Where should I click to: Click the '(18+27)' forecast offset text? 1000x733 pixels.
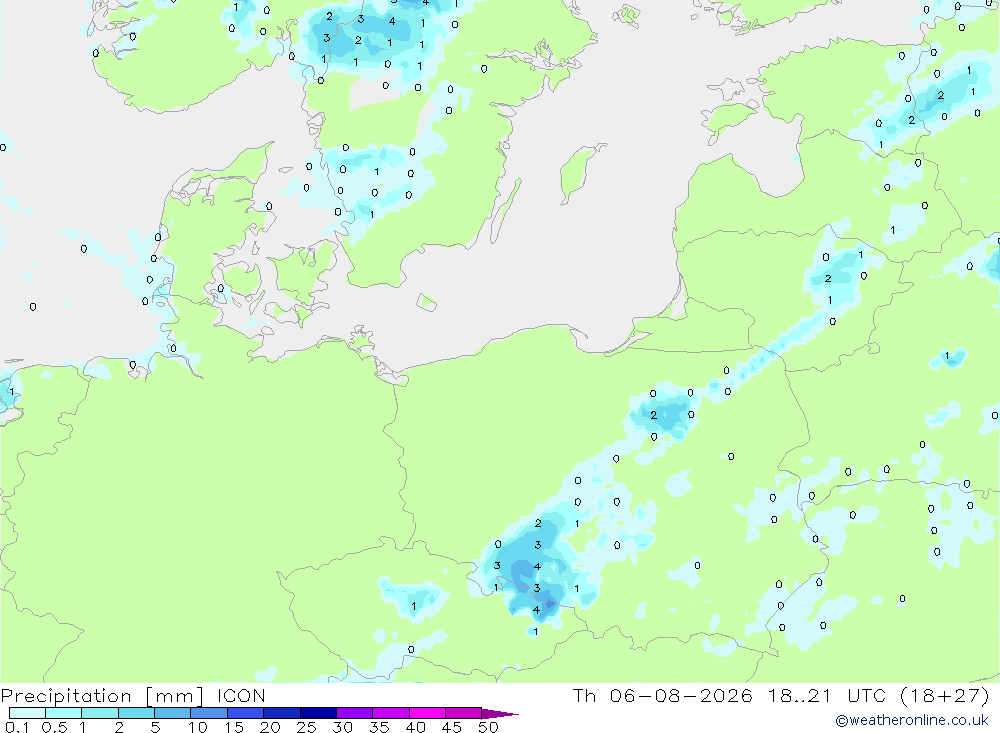(945, 695)
